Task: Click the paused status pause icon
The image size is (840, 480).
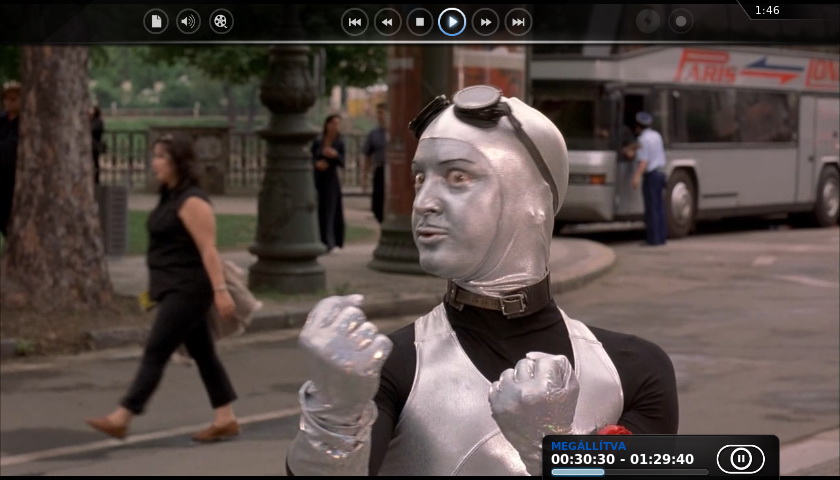Action: [740, 459]
